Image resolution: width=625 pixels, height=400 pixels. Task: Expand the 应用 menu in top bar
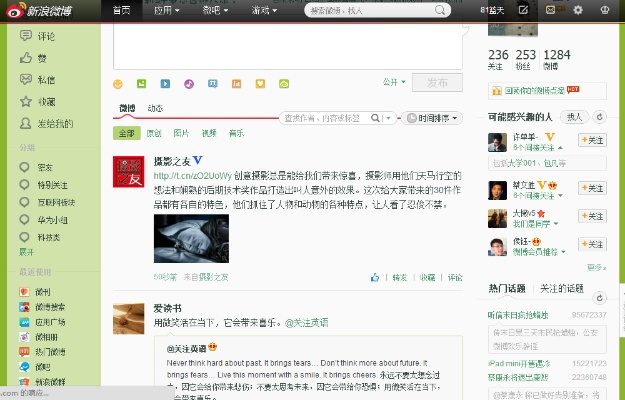pyautogui.click(x=167, y=10)
